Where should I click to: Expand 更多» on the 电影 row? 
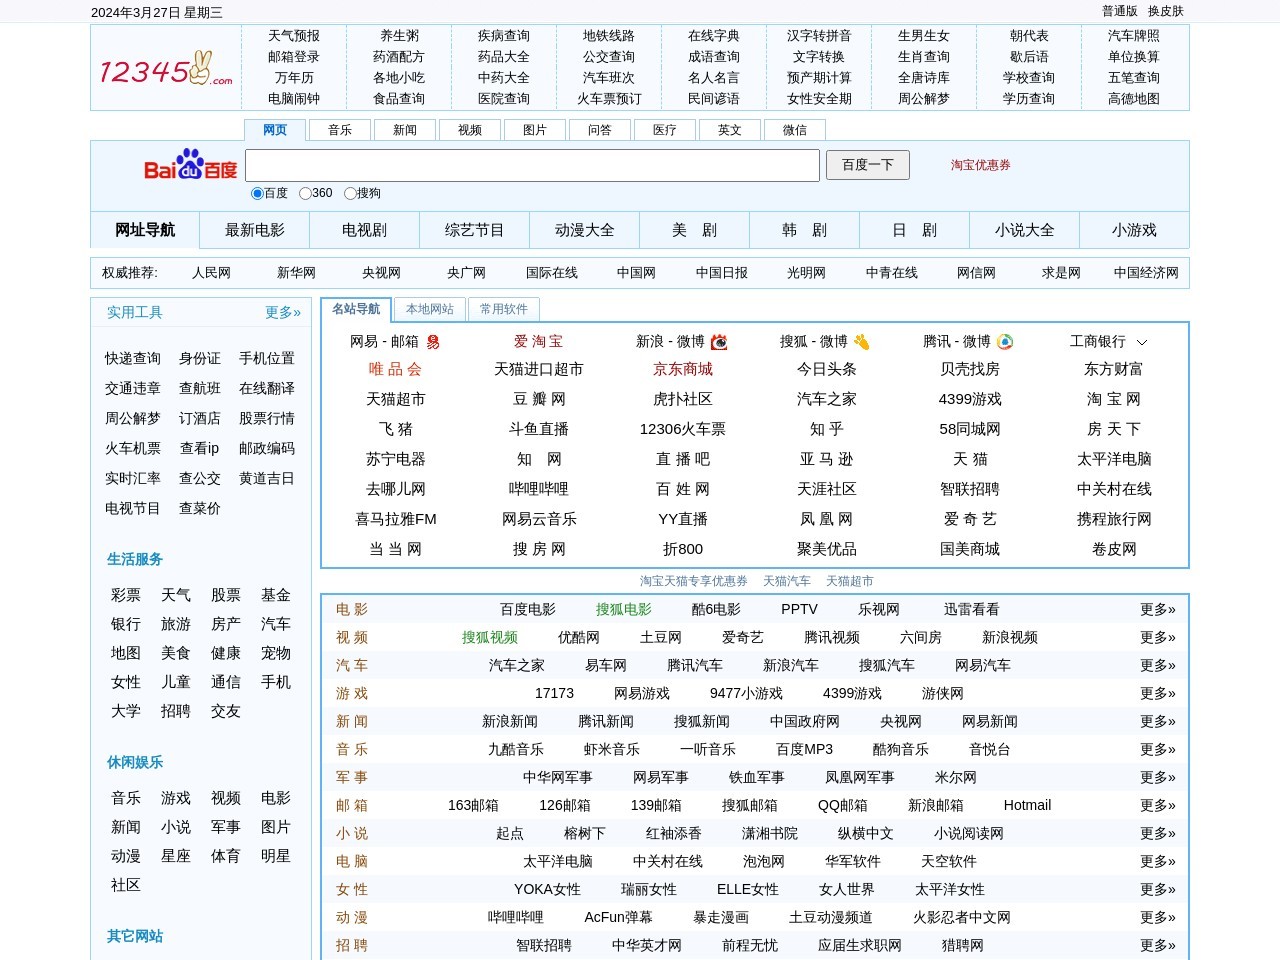(1157, 609)
